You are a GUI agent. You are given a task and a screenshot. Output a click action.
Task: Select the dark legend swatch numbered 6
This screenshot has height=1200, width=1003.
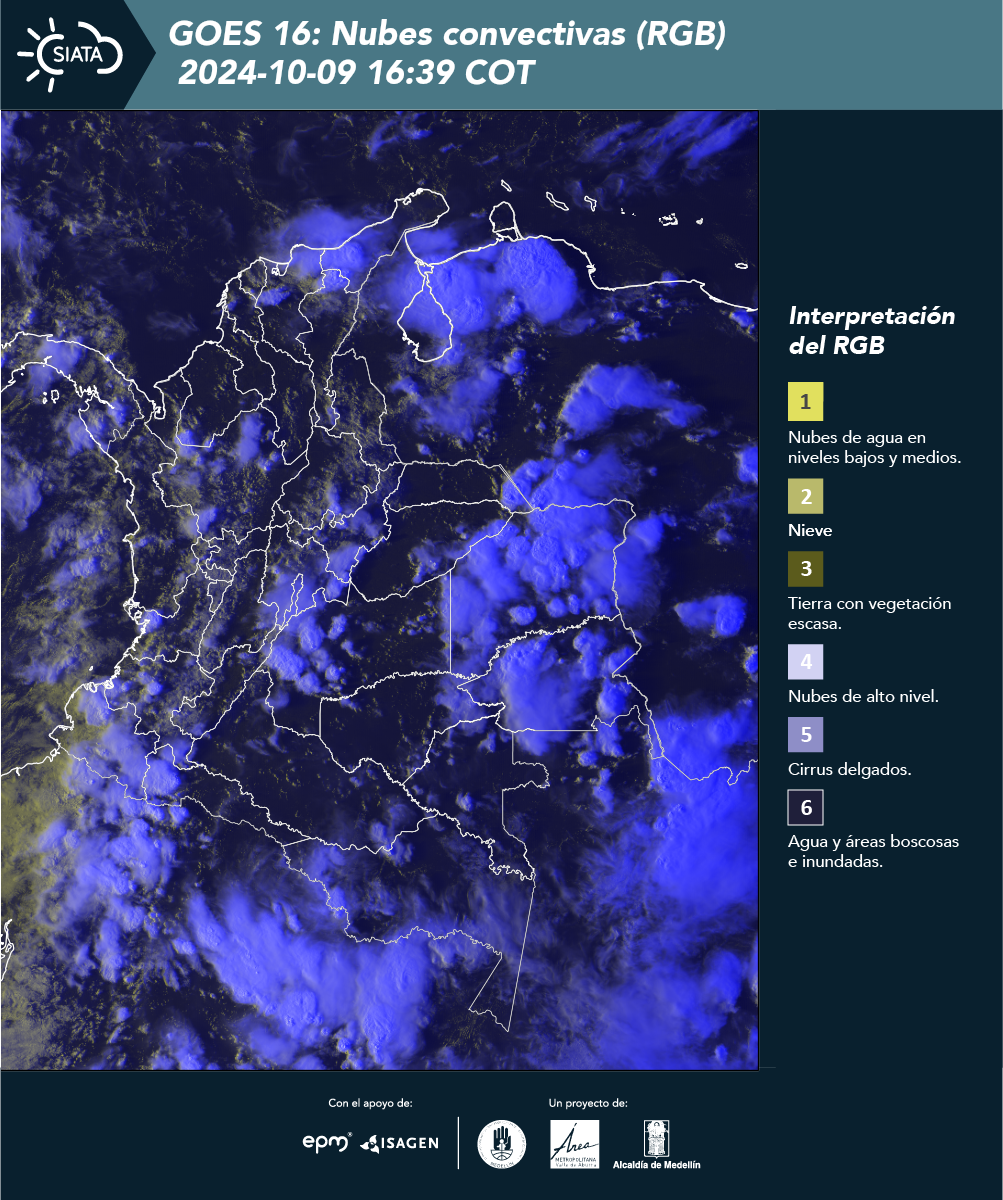805,808
